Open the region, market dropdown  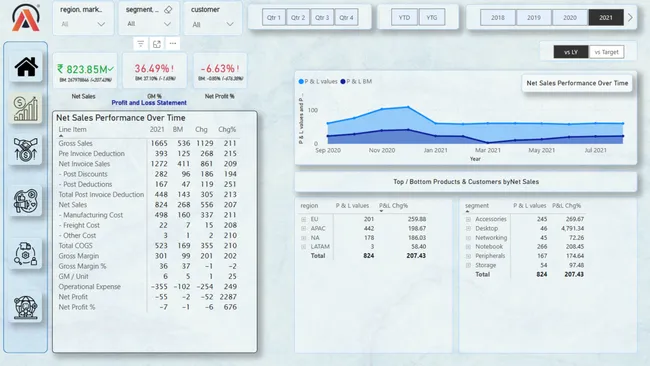83,18
